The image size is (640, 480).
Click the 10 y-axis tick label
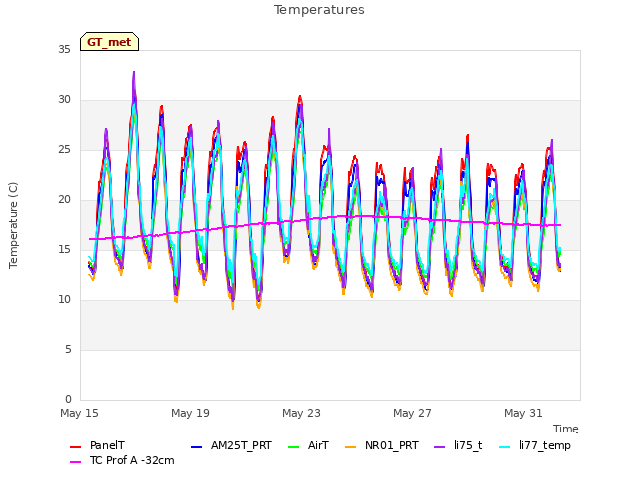click(64, 300)
